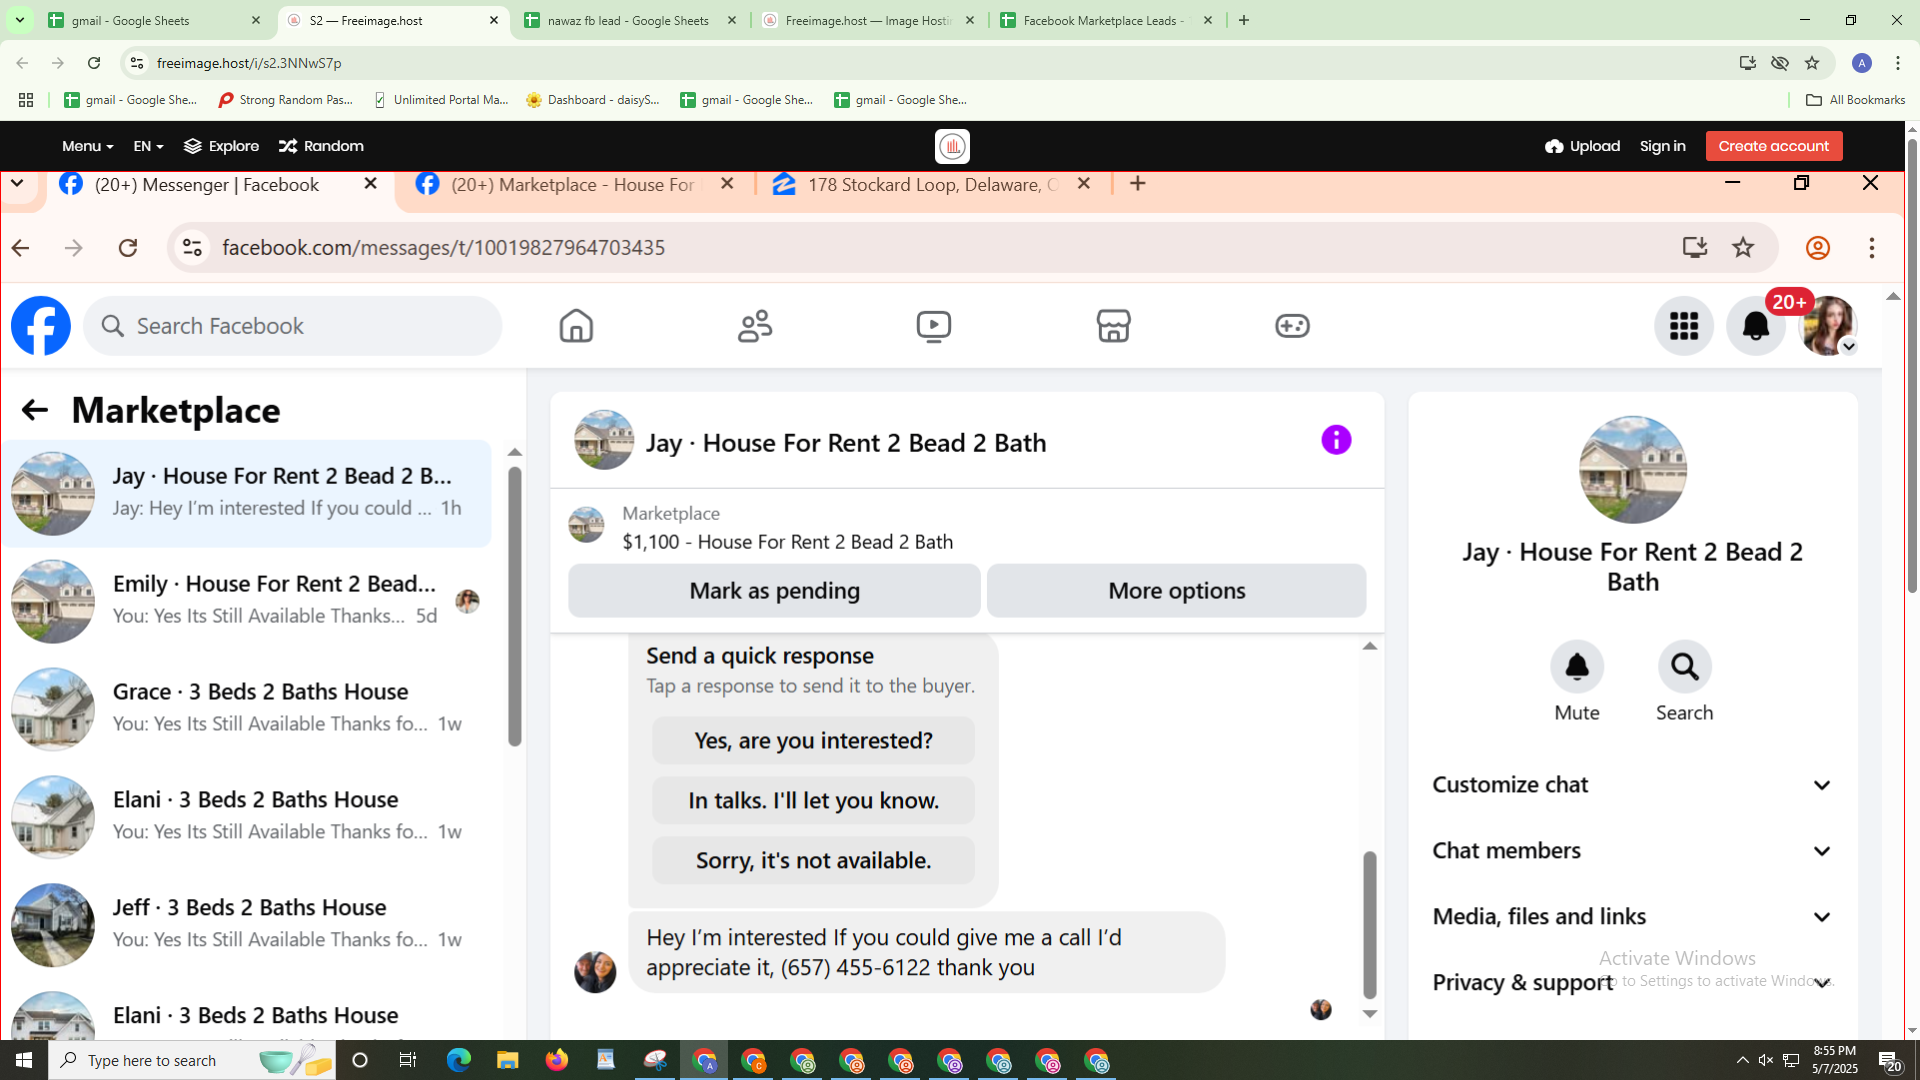Open the nine-dot Facebook menu grid

pos(1684,326)
